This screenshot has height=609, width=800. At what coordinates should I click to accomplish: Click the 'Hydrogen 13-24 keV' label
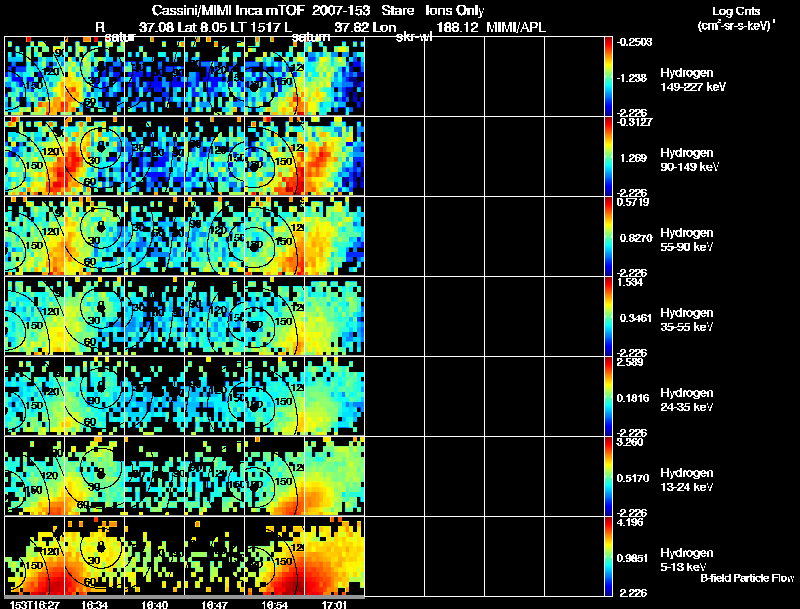[687, 480]
